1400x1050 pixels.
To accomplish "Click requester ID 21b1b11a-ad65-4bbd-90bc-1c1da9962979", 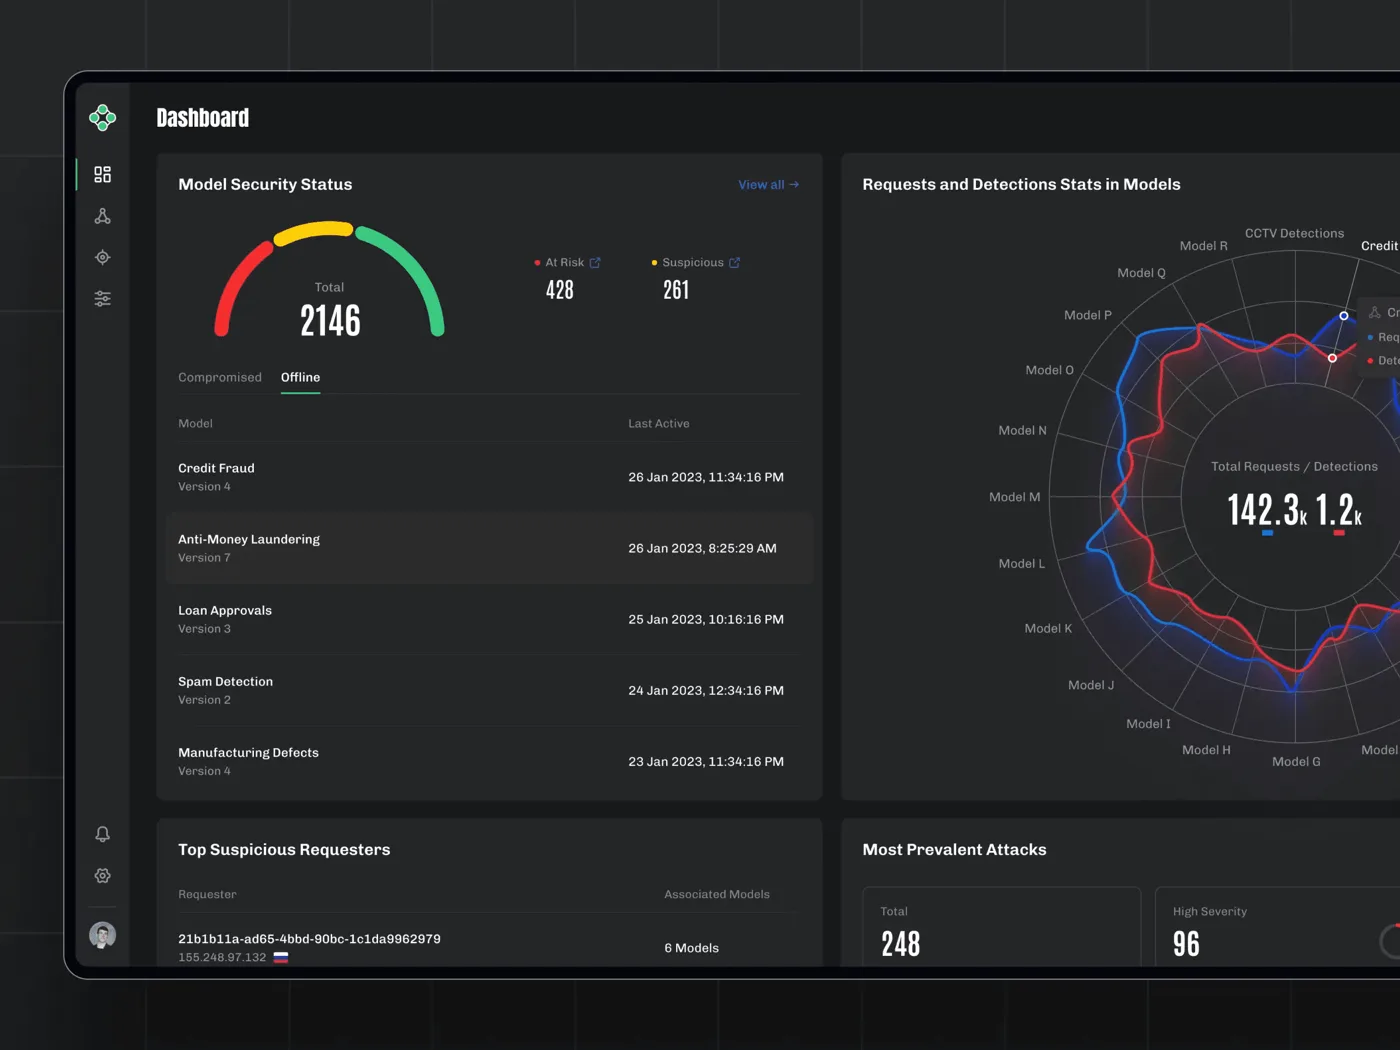I will tap(309, 939).
